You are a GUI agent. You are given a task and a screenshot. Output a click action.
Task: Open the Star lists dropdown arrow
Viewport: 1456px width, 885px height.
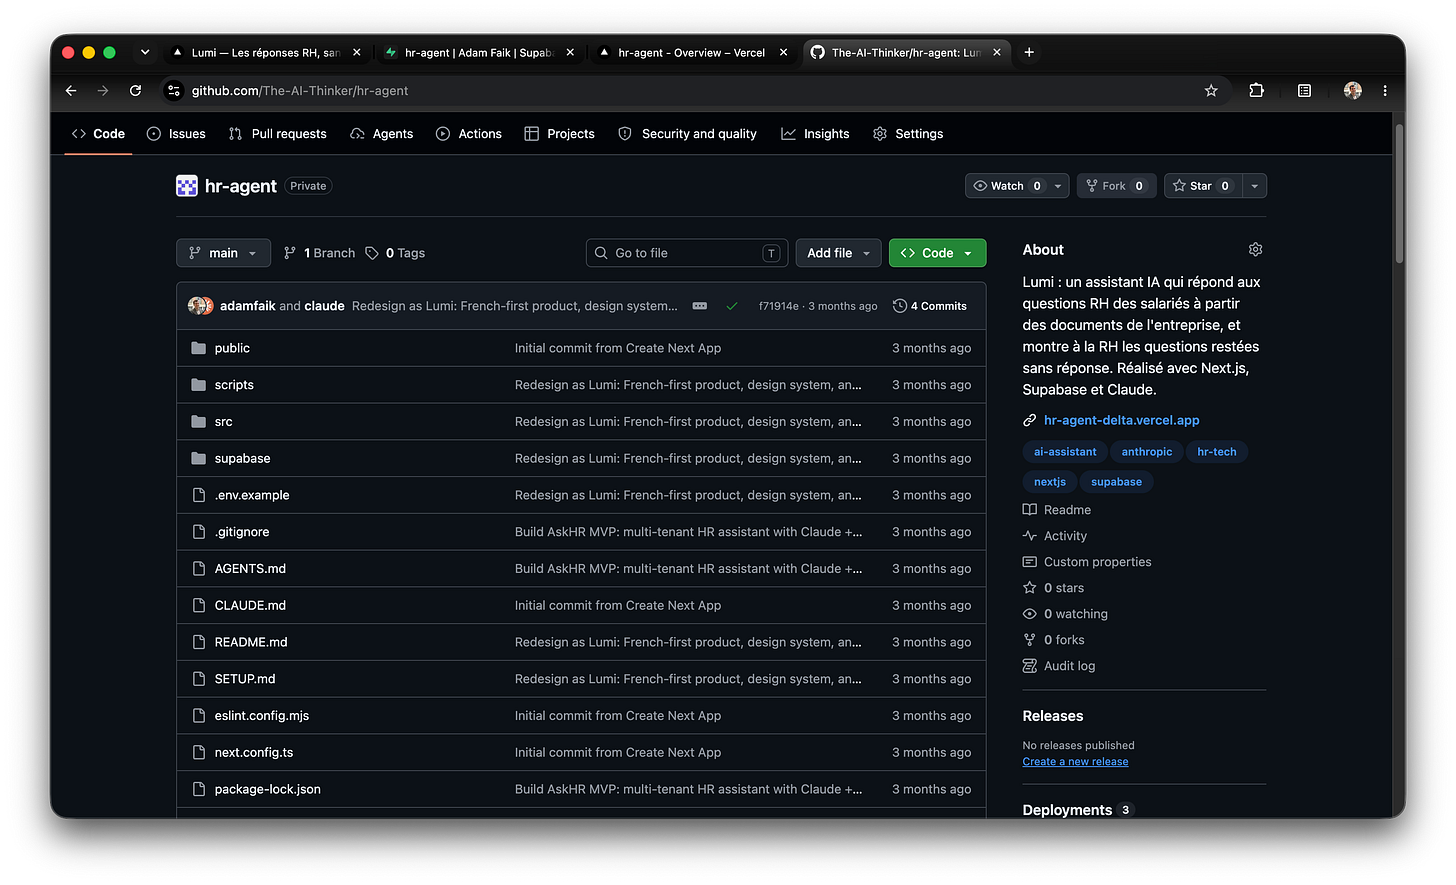click(1255, 186)
